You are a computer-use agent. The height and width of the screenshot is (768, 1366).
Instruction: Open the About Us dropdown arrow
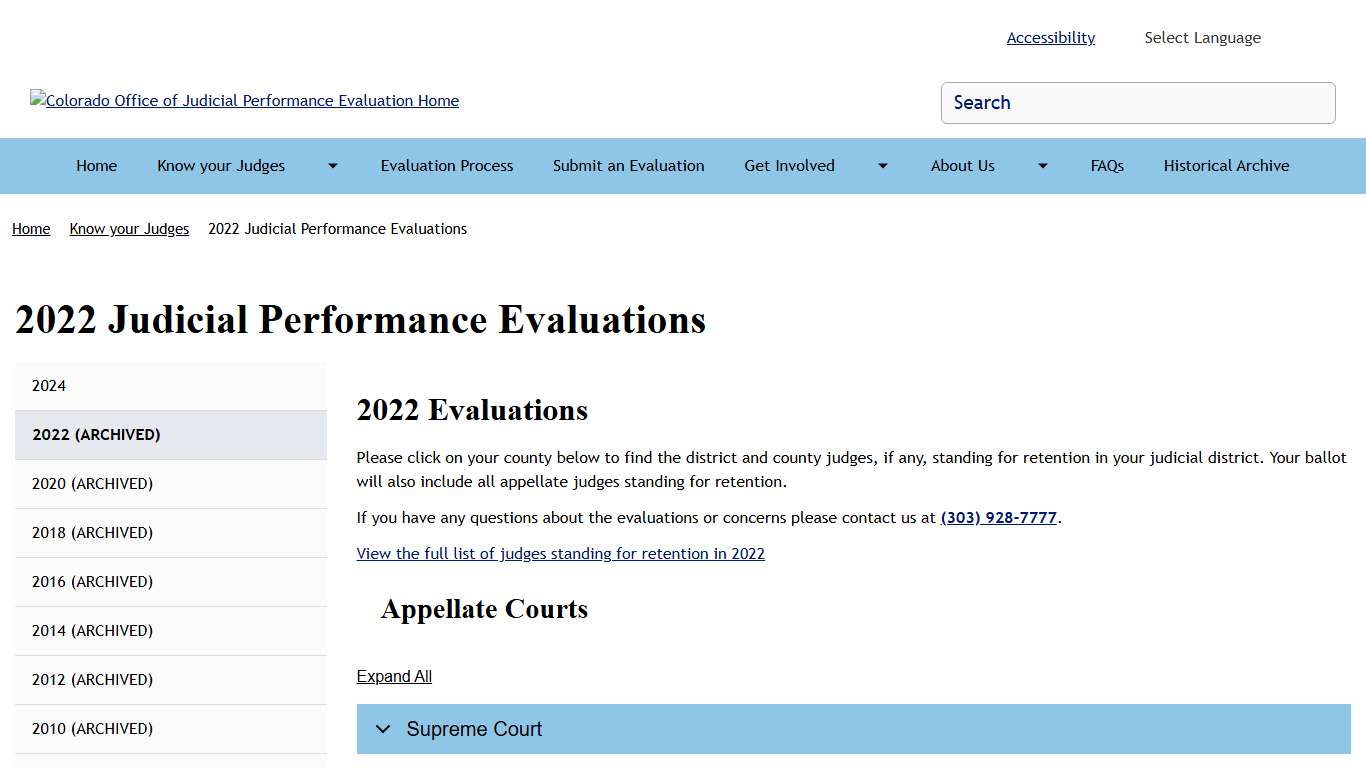pos(1041,166)
